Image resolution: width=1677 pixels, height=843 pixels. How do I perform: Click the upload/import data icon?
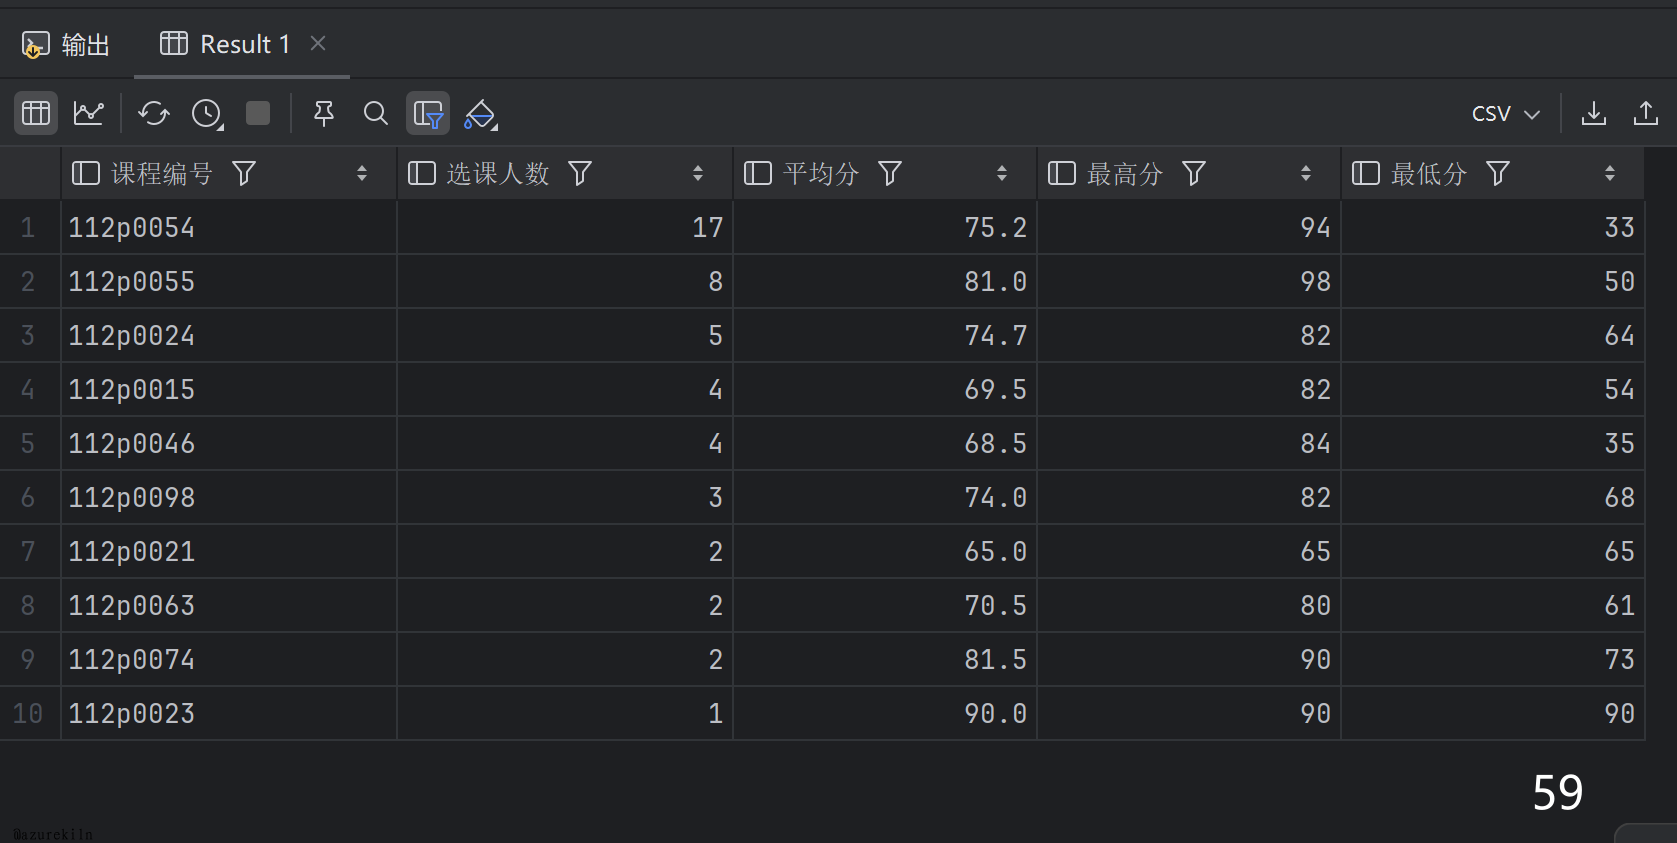point(1645,113)
